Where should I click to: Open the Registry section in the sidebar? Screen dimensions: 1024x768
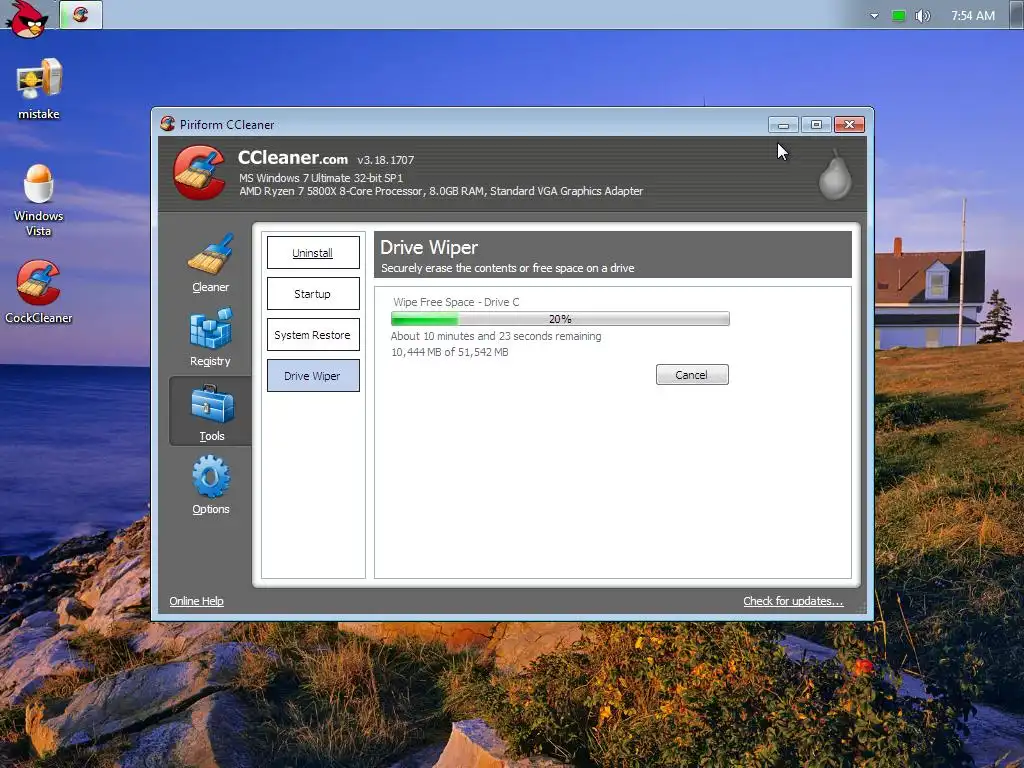tap(210, 338)
